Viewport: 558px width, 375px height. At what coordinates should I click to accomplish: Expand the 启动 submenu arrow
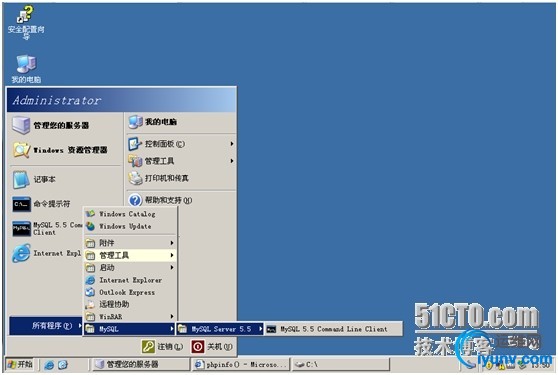tap(172, 267)
